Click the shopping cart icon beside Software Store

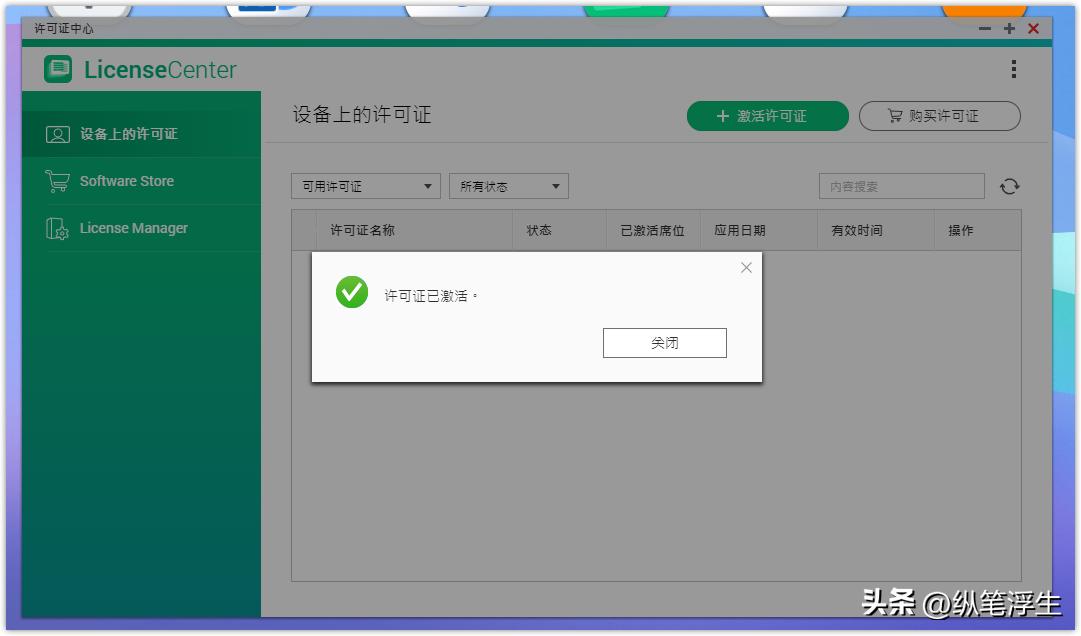coord(56,180)
